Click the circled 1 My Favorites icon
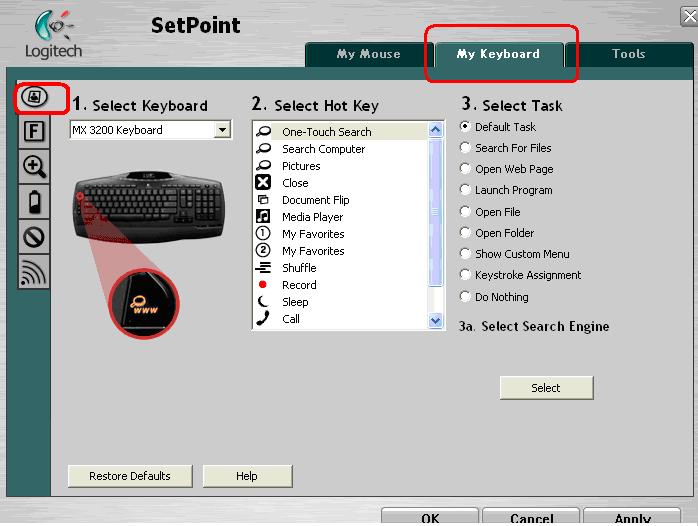Image resolution: width=698 pixels, height=526 pixels. point(263,233)
